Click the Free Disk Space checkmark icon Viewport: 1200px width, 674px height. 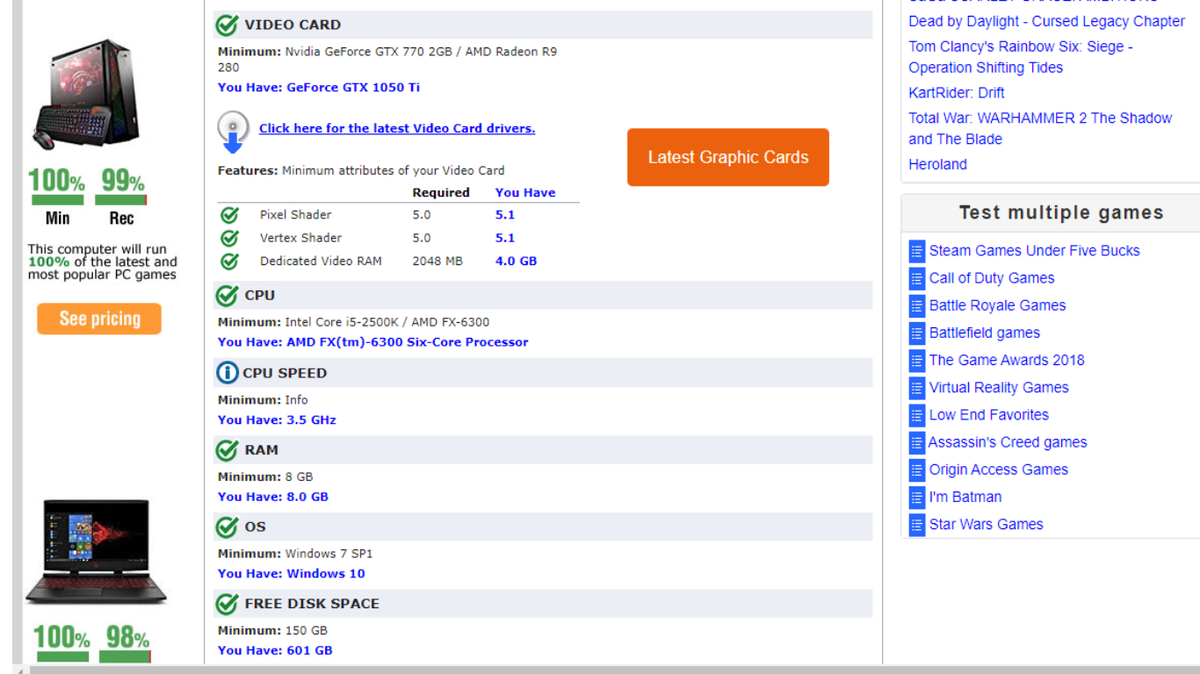(x=227, y=604)
